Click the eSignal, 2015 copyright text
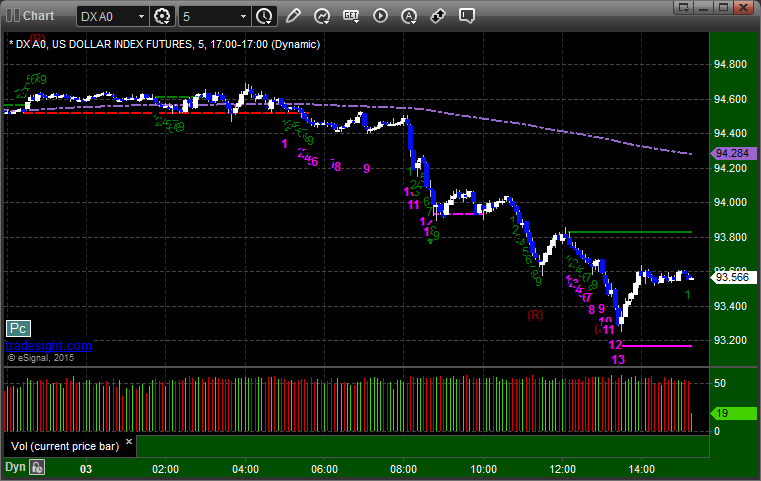This screenshot has height=481, width=761. click(x=41, y=358)
